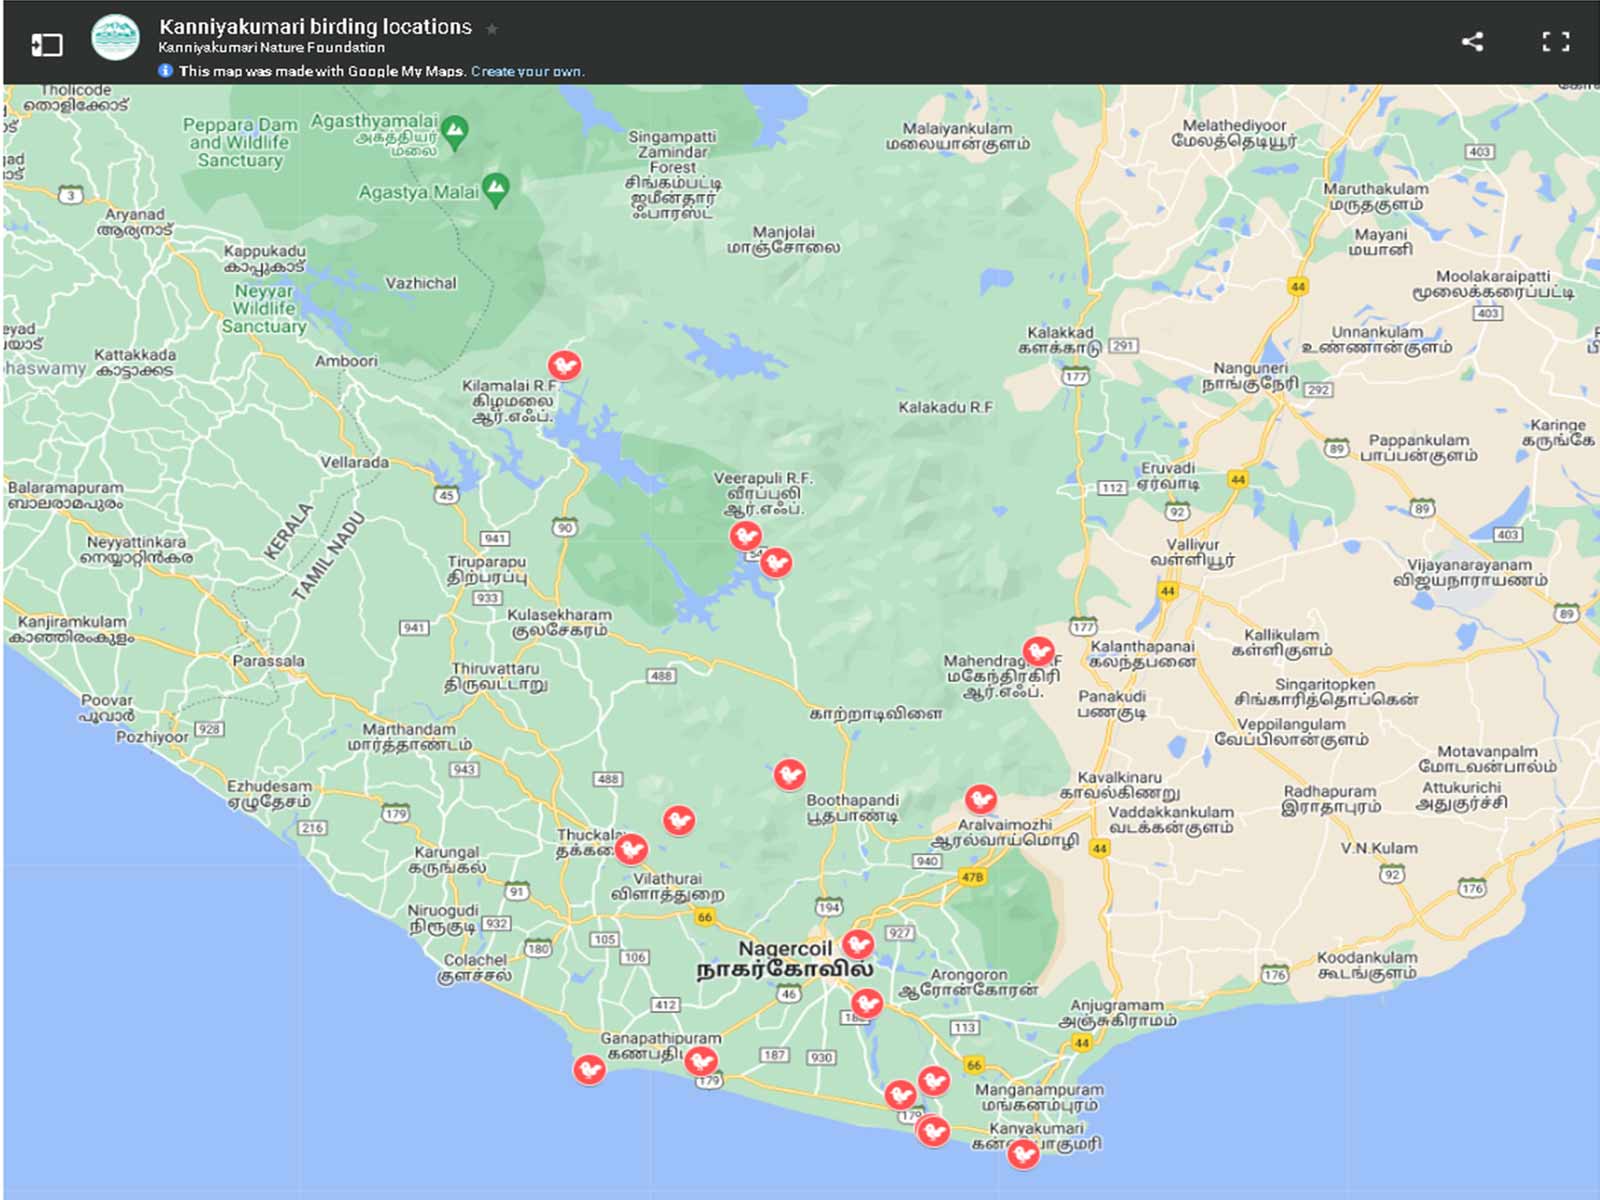
Task: Click the Karungal town label
Action: click(x=447, y=859)
